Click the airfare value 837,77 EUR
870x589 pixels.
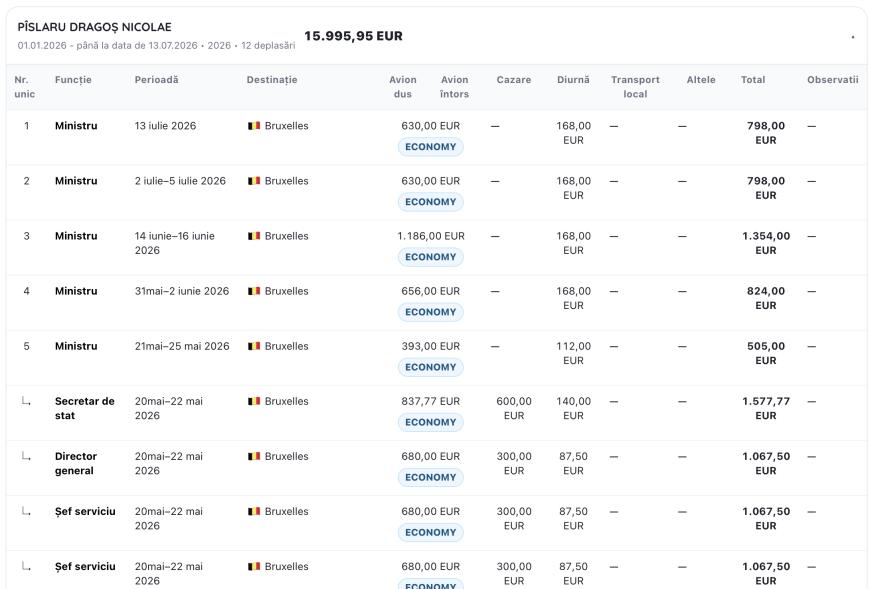click(431, 401)
